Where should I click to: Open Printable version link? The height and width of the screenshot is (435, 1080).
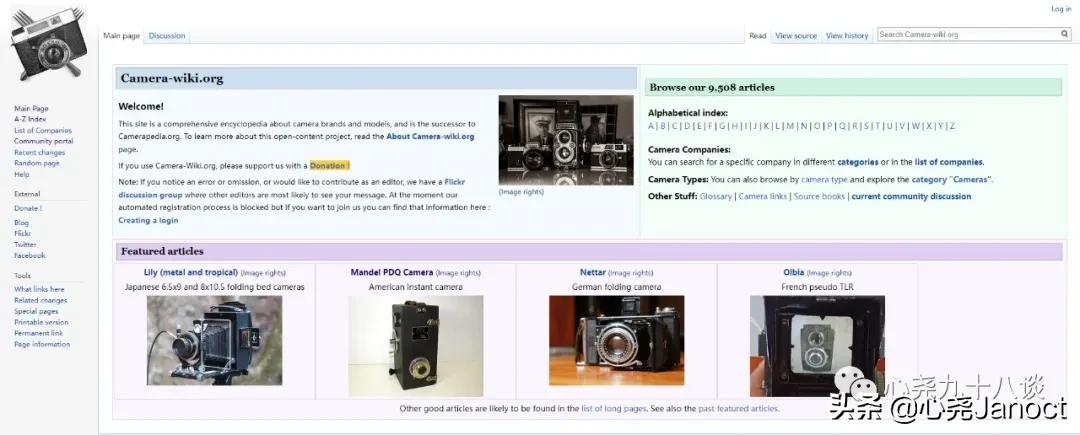point(41,322)
